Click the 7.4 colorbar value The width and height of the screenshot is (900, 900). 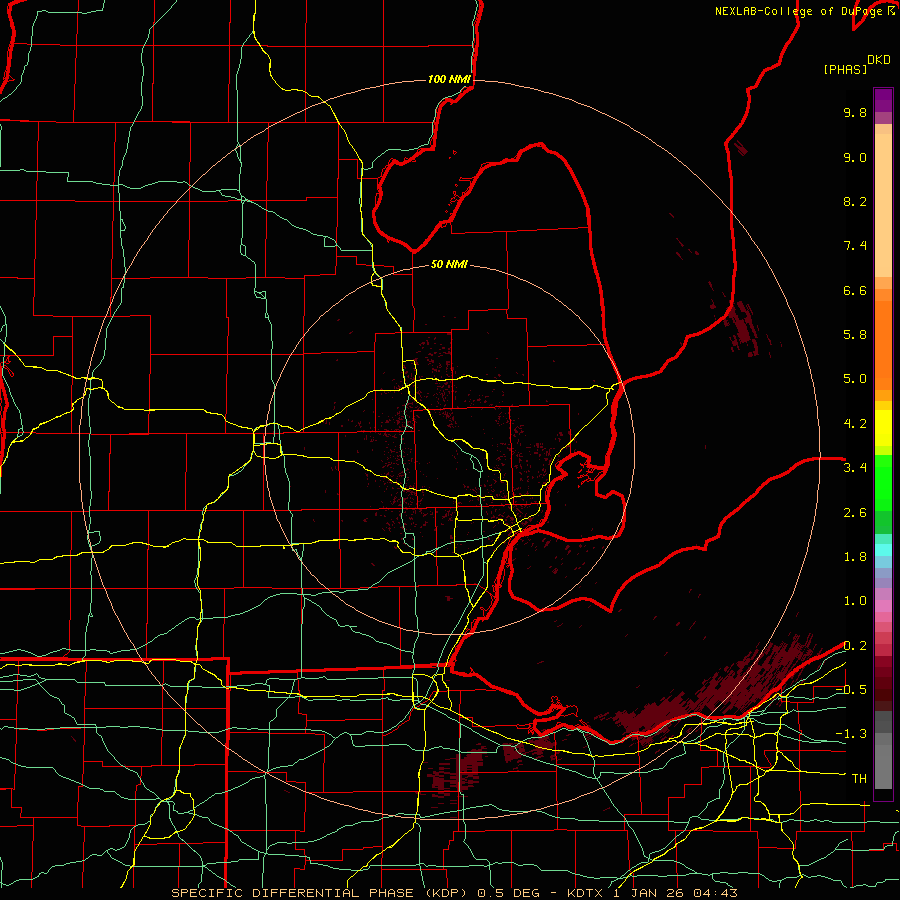click(855, 246)
